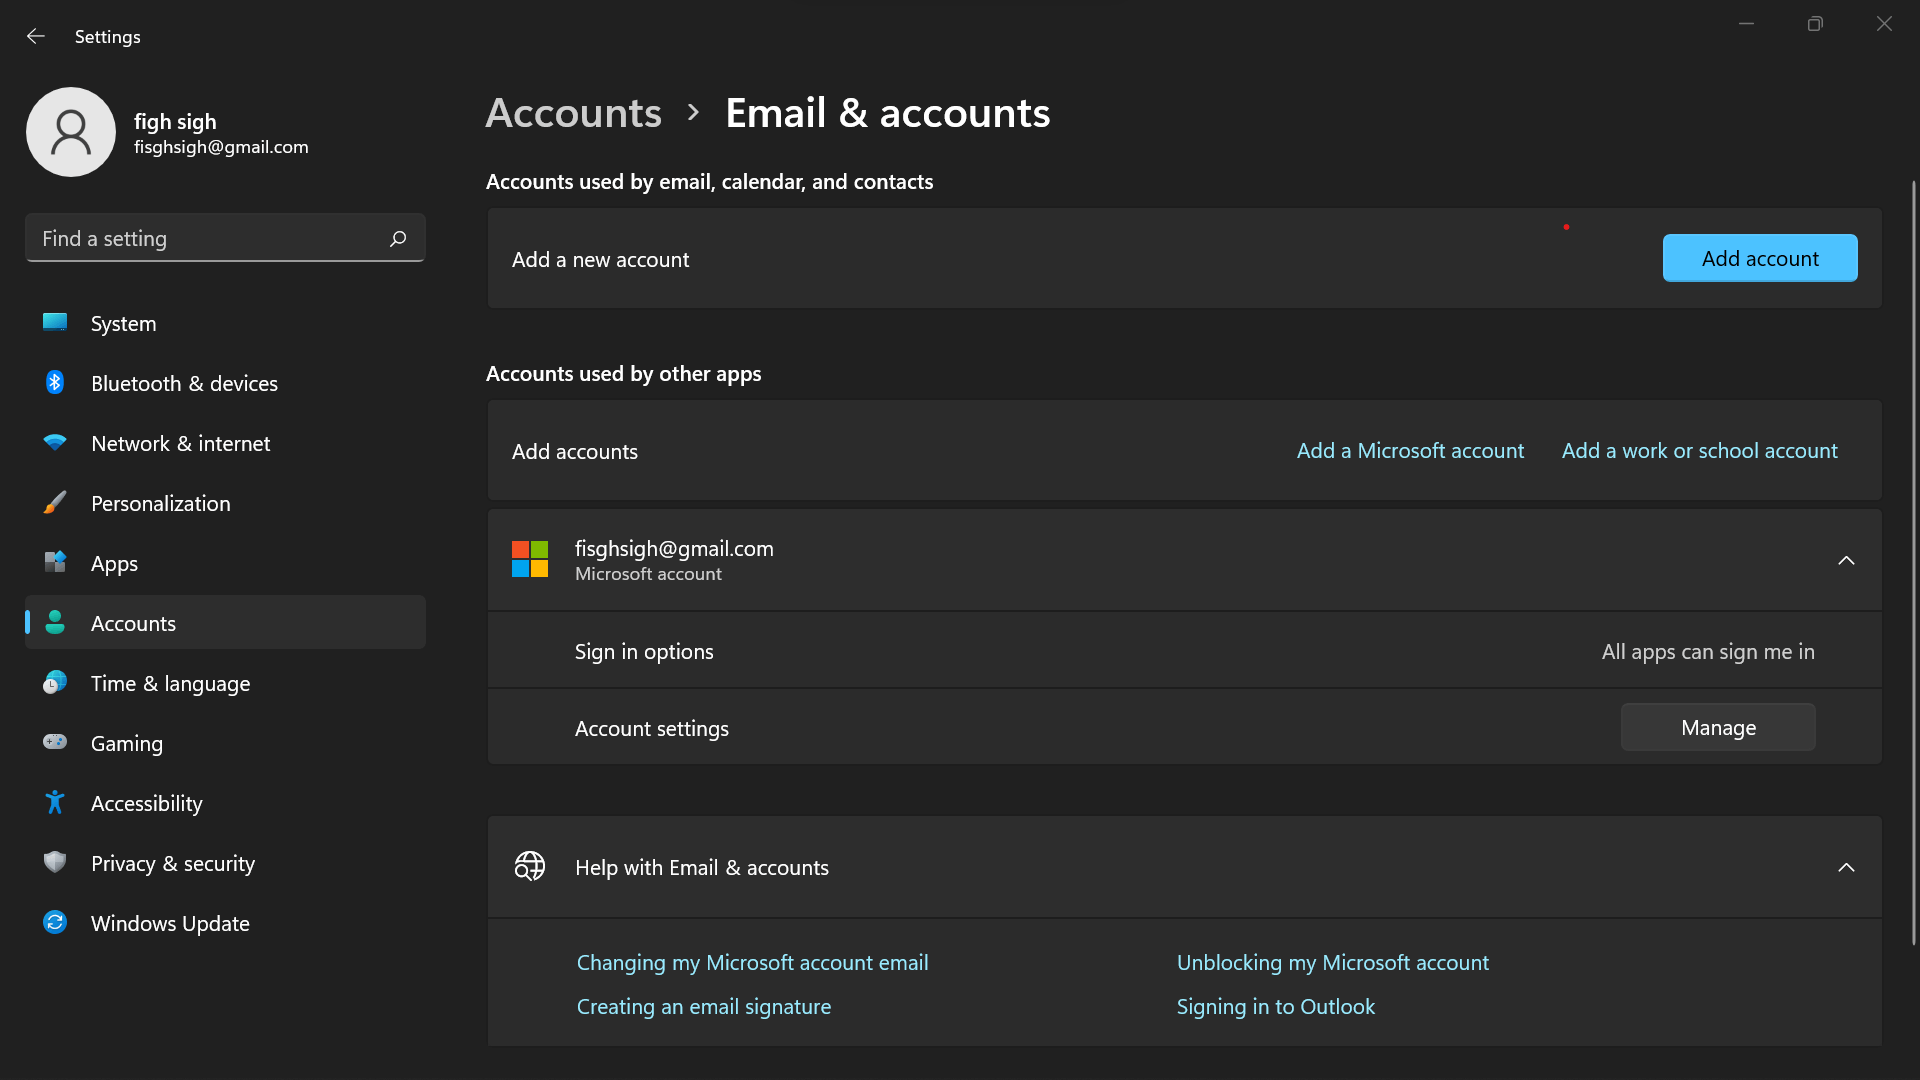Click the user profile avatar picture
The image size is (1920, 1080).
(x=71, y=132)
